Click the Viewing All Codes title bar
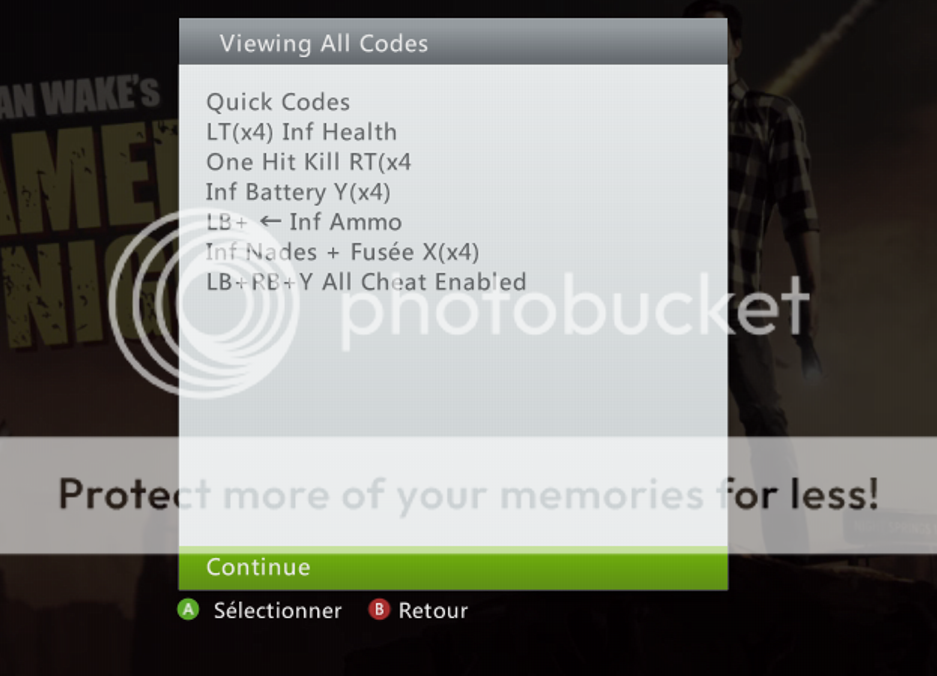Viewport: 937px width, 676px height. (x=453, y=42)
